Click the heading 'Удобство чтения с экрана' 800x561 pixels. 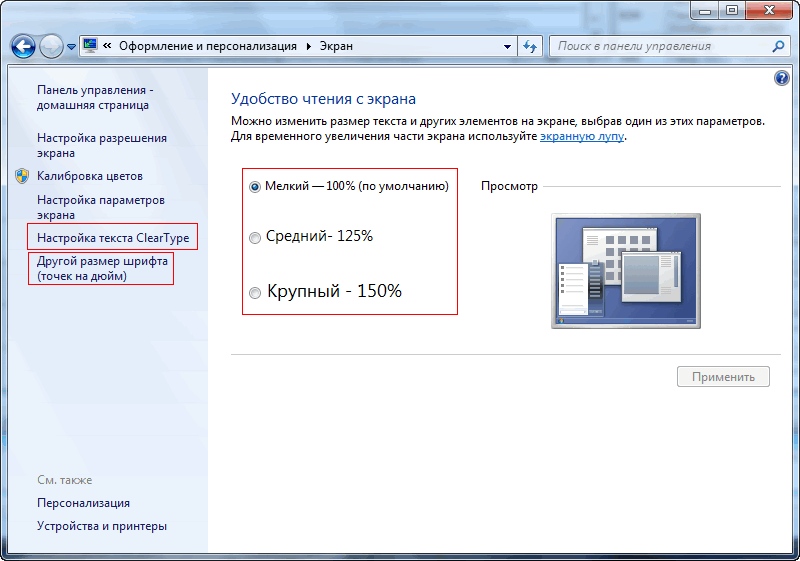[x=323, y=98]
